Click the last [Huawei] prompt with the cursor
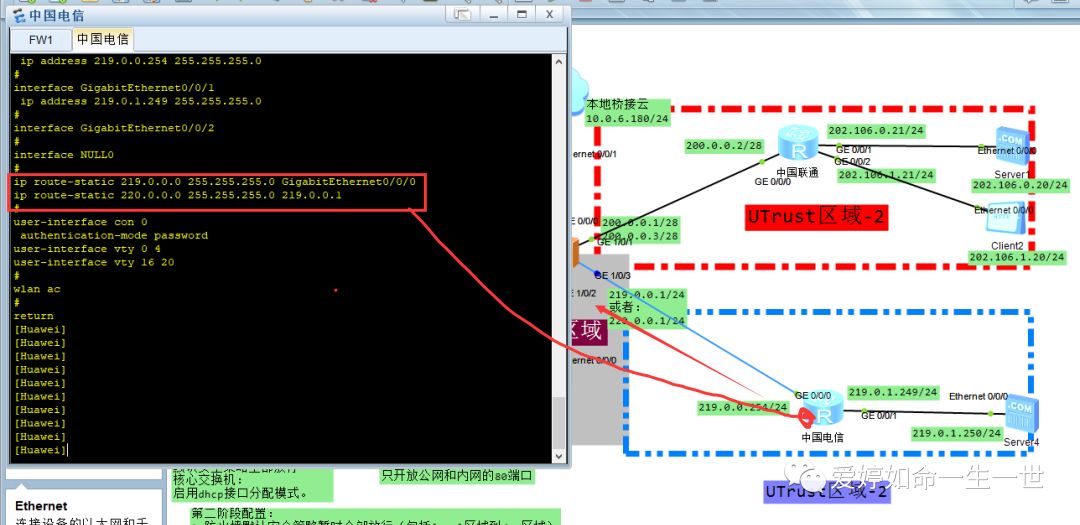This screenshot has width=1080, height=525. (40, 451)
